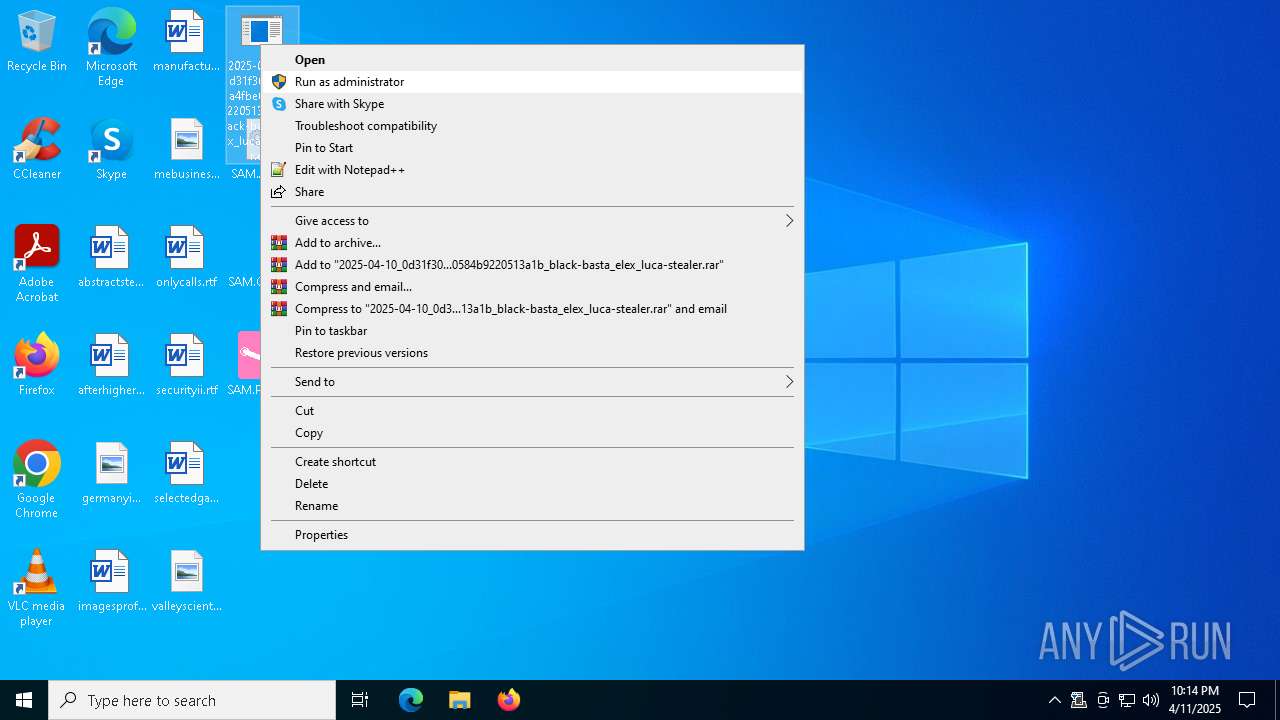Screen dimensions: 1280x720
Task: Choose Edit with Notepad++
Action: pyautogui.click(x=532, y=170)
